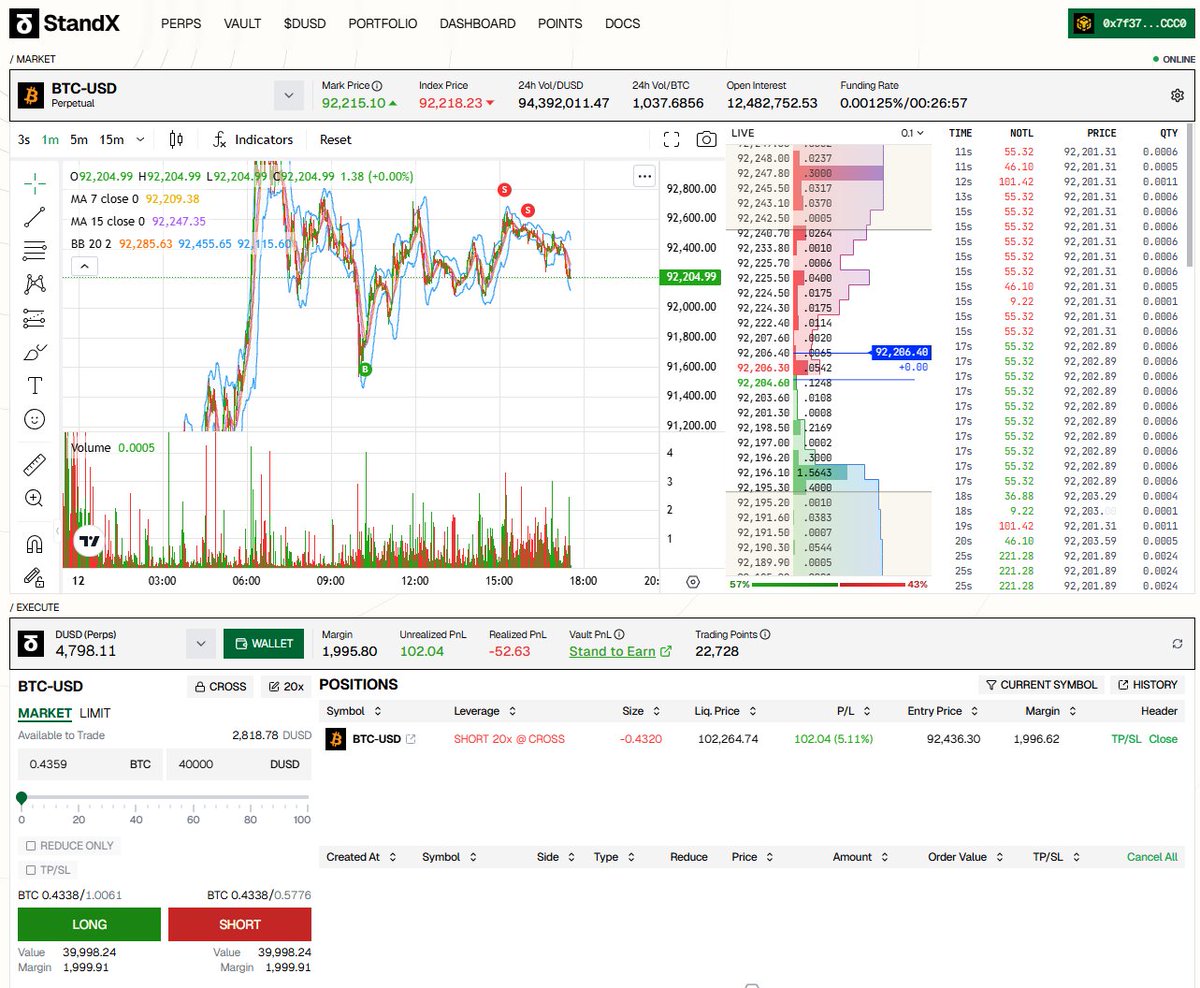Select the 15m timeframe

(x=112, y=140)
